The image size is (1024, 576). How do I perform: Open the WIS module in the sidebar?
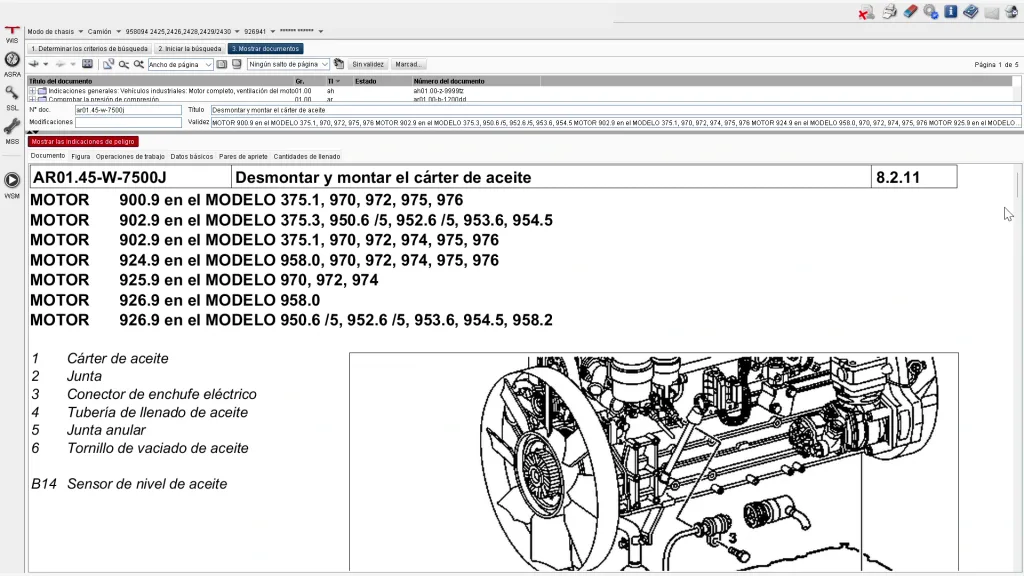point(12,35)
